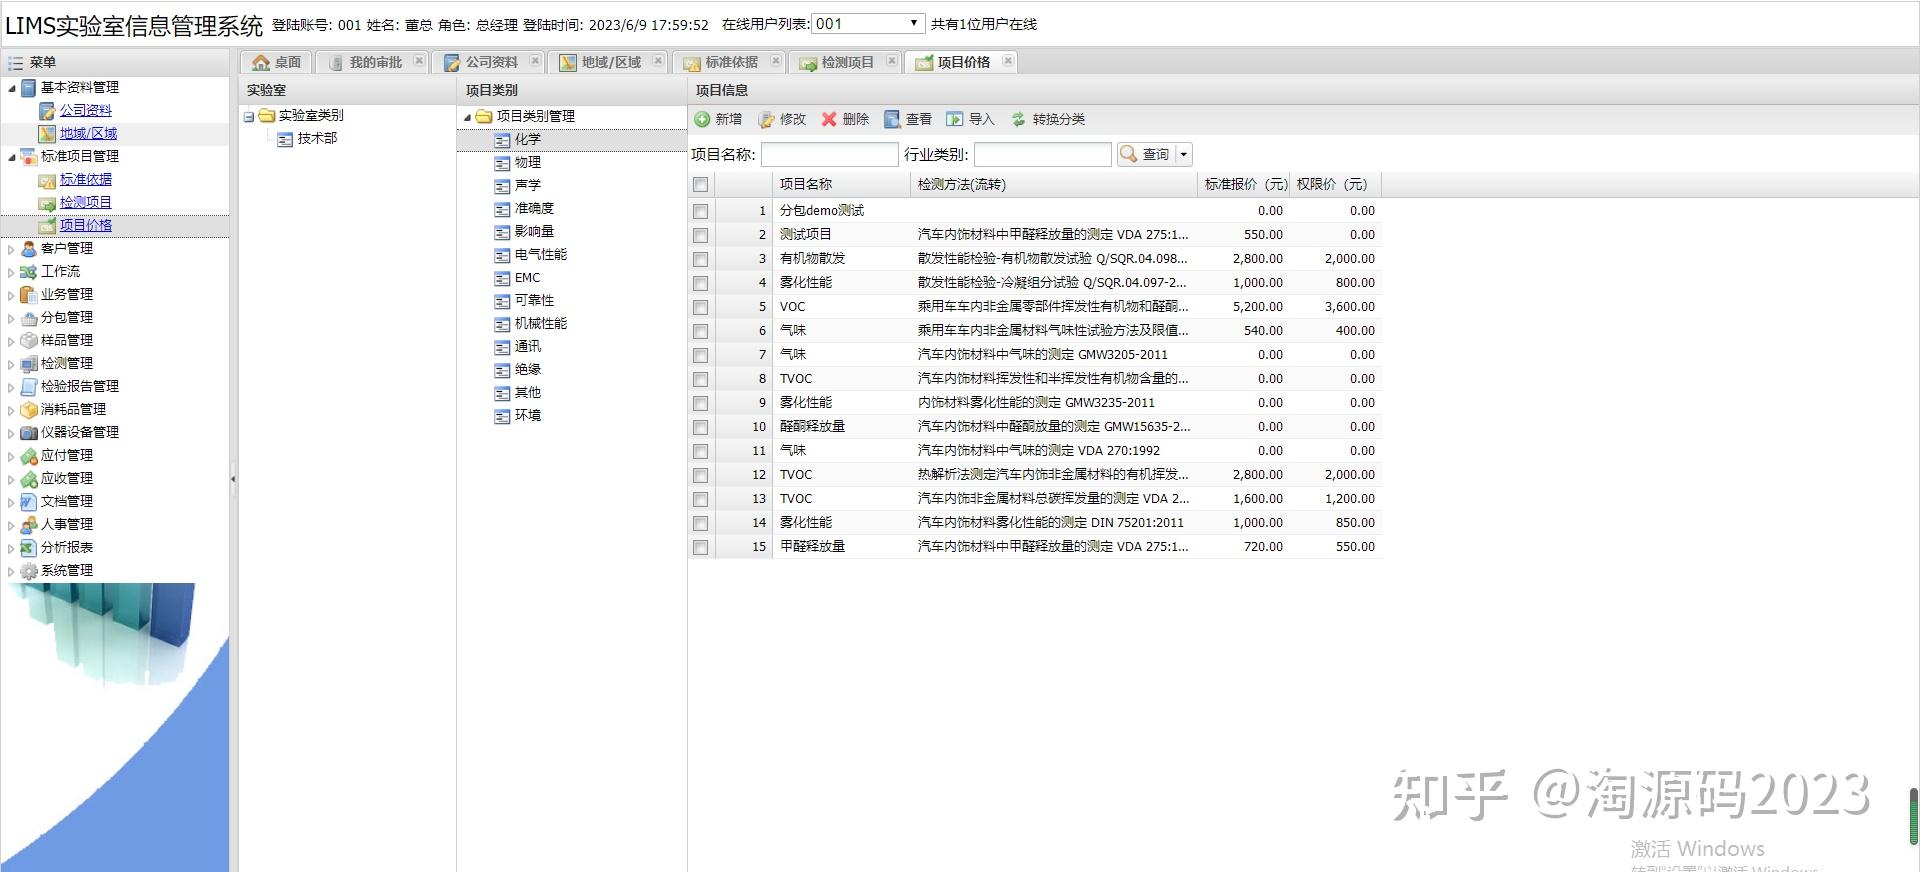
Task: Check the row 3 有机物散发 checkbox
Action: (701, 259)
